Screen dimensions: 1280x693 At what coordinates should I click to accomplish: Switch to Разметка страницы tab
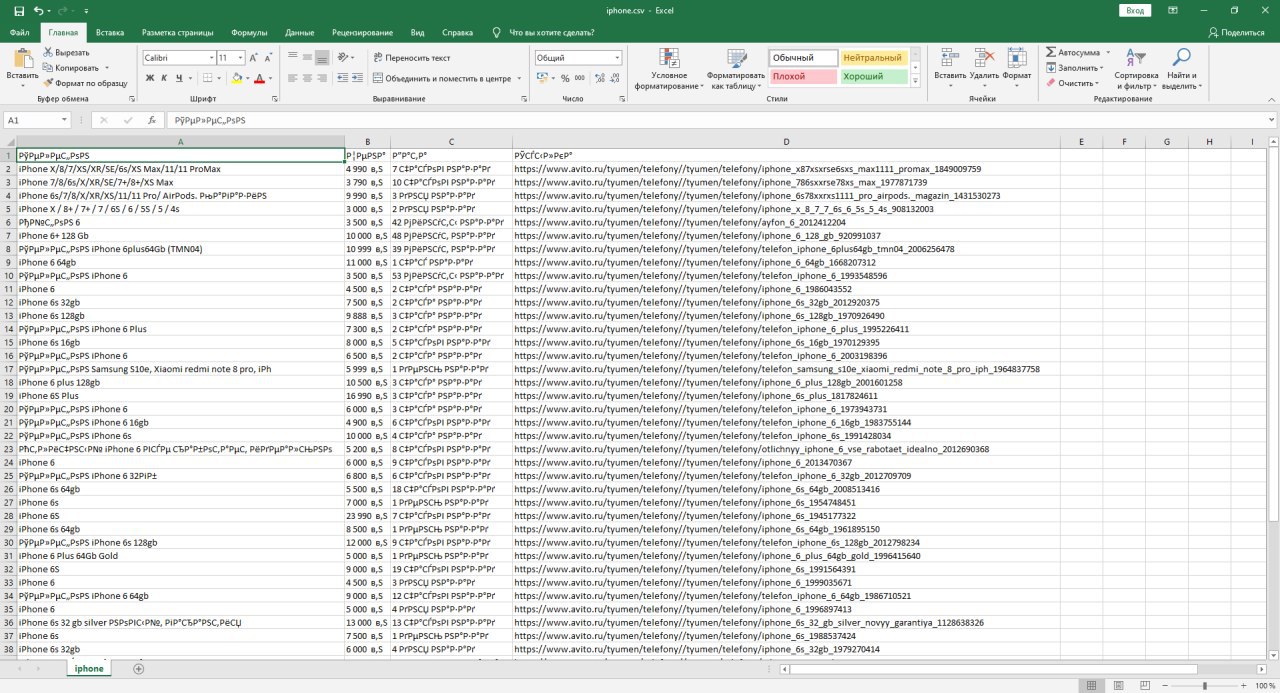(177, 32)
